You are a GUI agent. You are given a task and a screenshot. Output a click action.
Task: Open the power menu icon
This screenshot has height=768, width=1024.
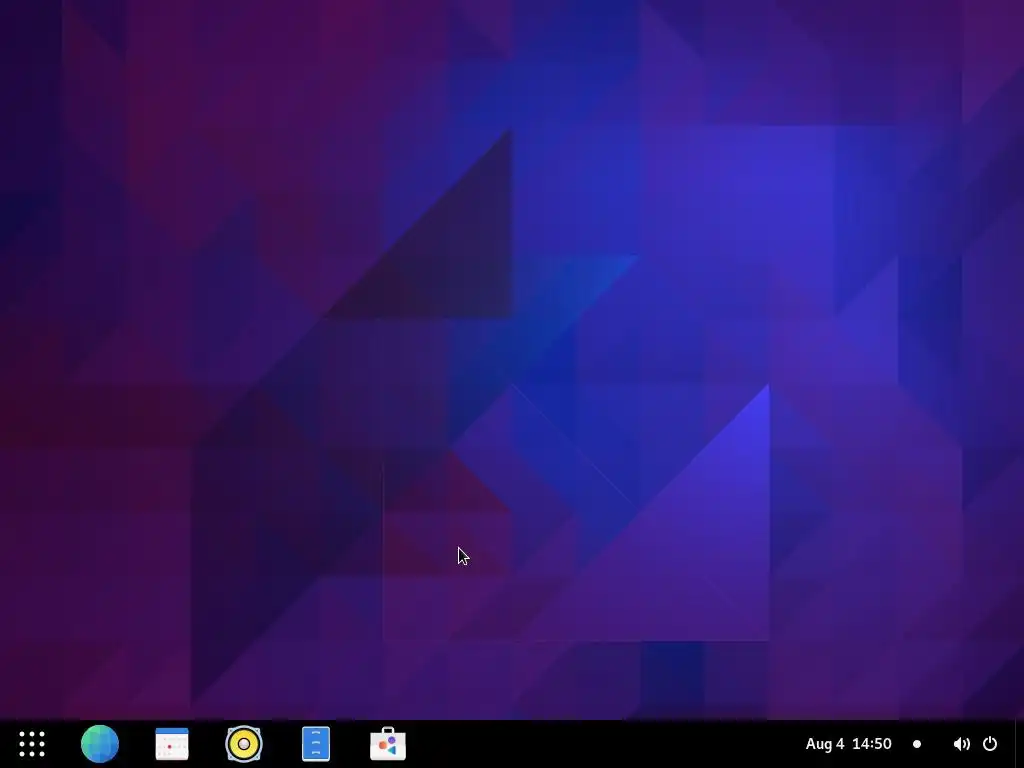990,744
